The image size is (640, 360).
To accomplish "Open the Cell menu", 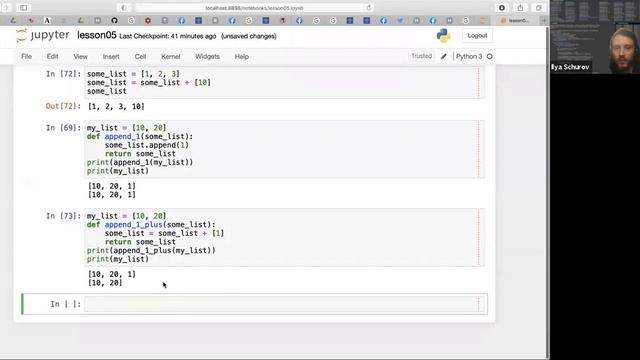I will coord(140,56).
